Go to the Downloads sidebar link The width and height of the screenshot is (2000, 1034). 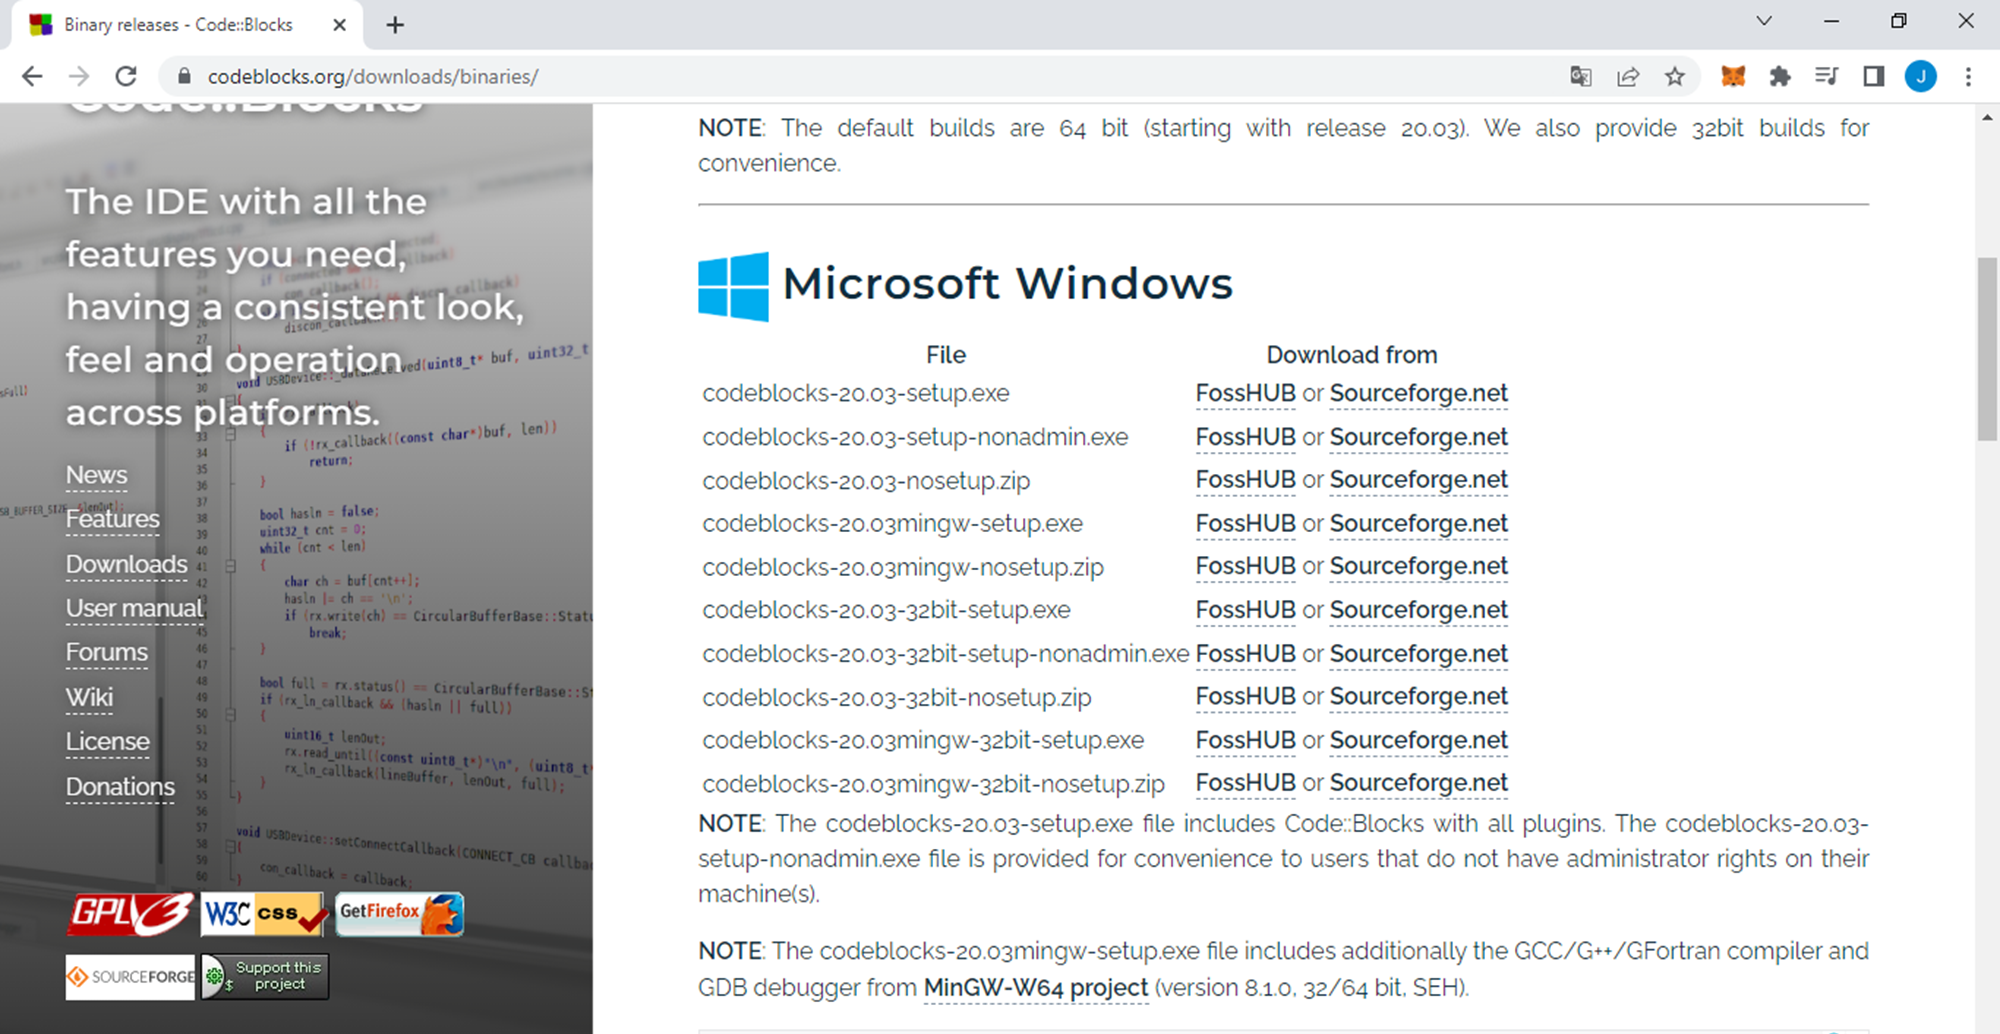click(x=127, y=565)
